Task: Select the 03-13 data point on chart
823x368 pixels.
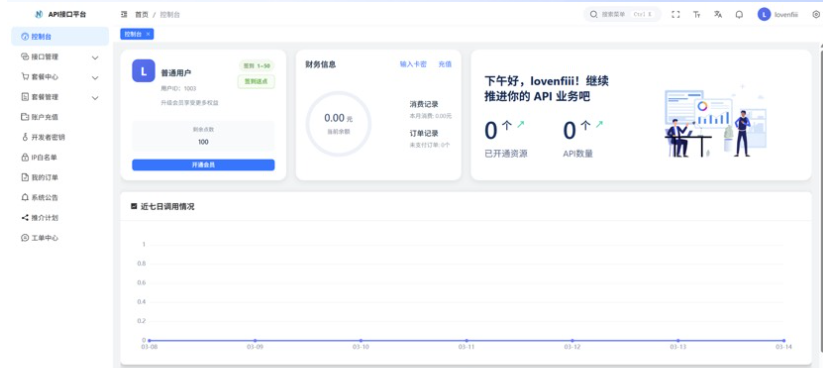Action: 678,341
